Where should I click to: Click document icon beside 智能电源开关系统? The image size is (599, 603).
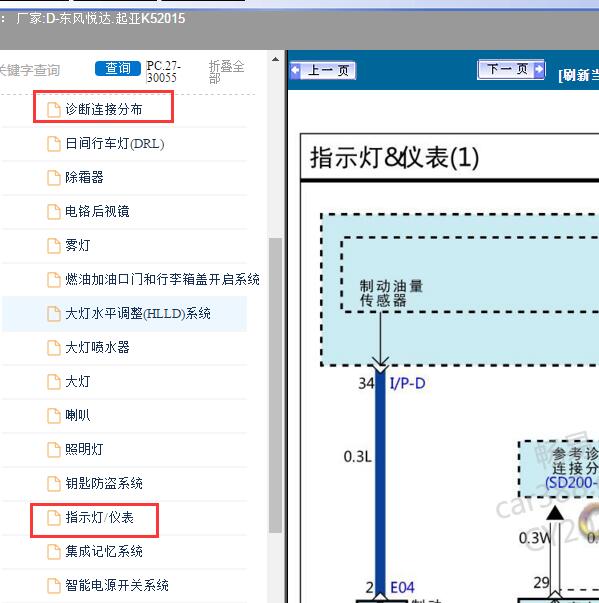[x=54, y=585]
